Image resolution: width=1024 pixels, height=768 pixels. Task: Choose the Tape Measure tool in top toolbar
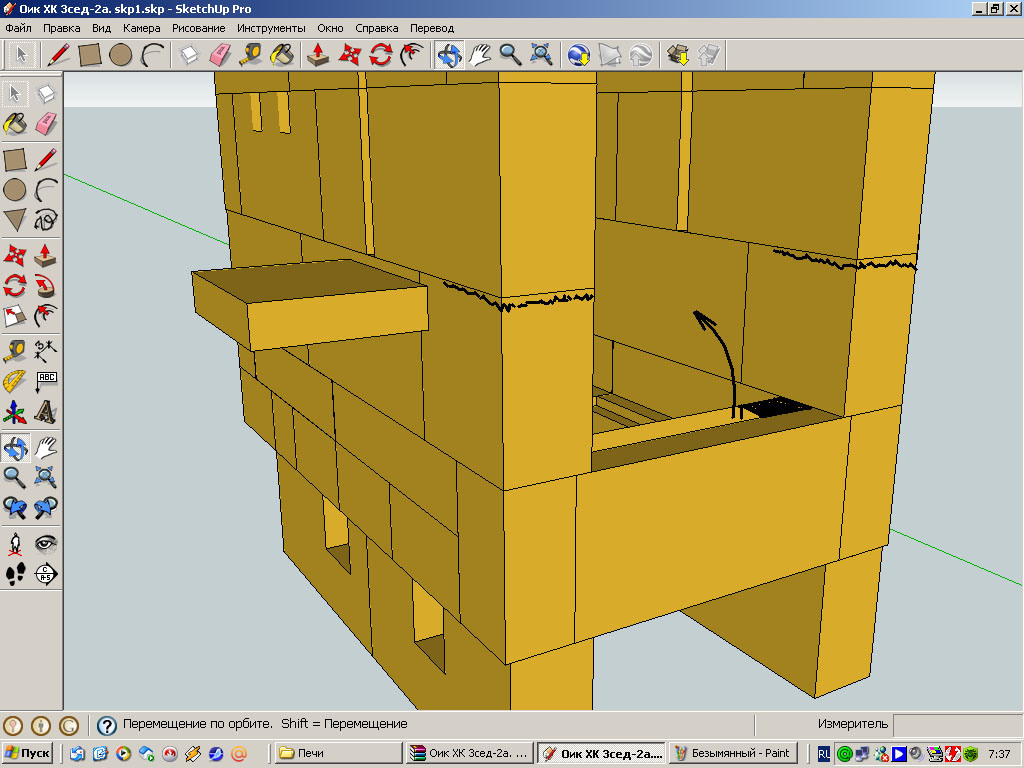251,54
